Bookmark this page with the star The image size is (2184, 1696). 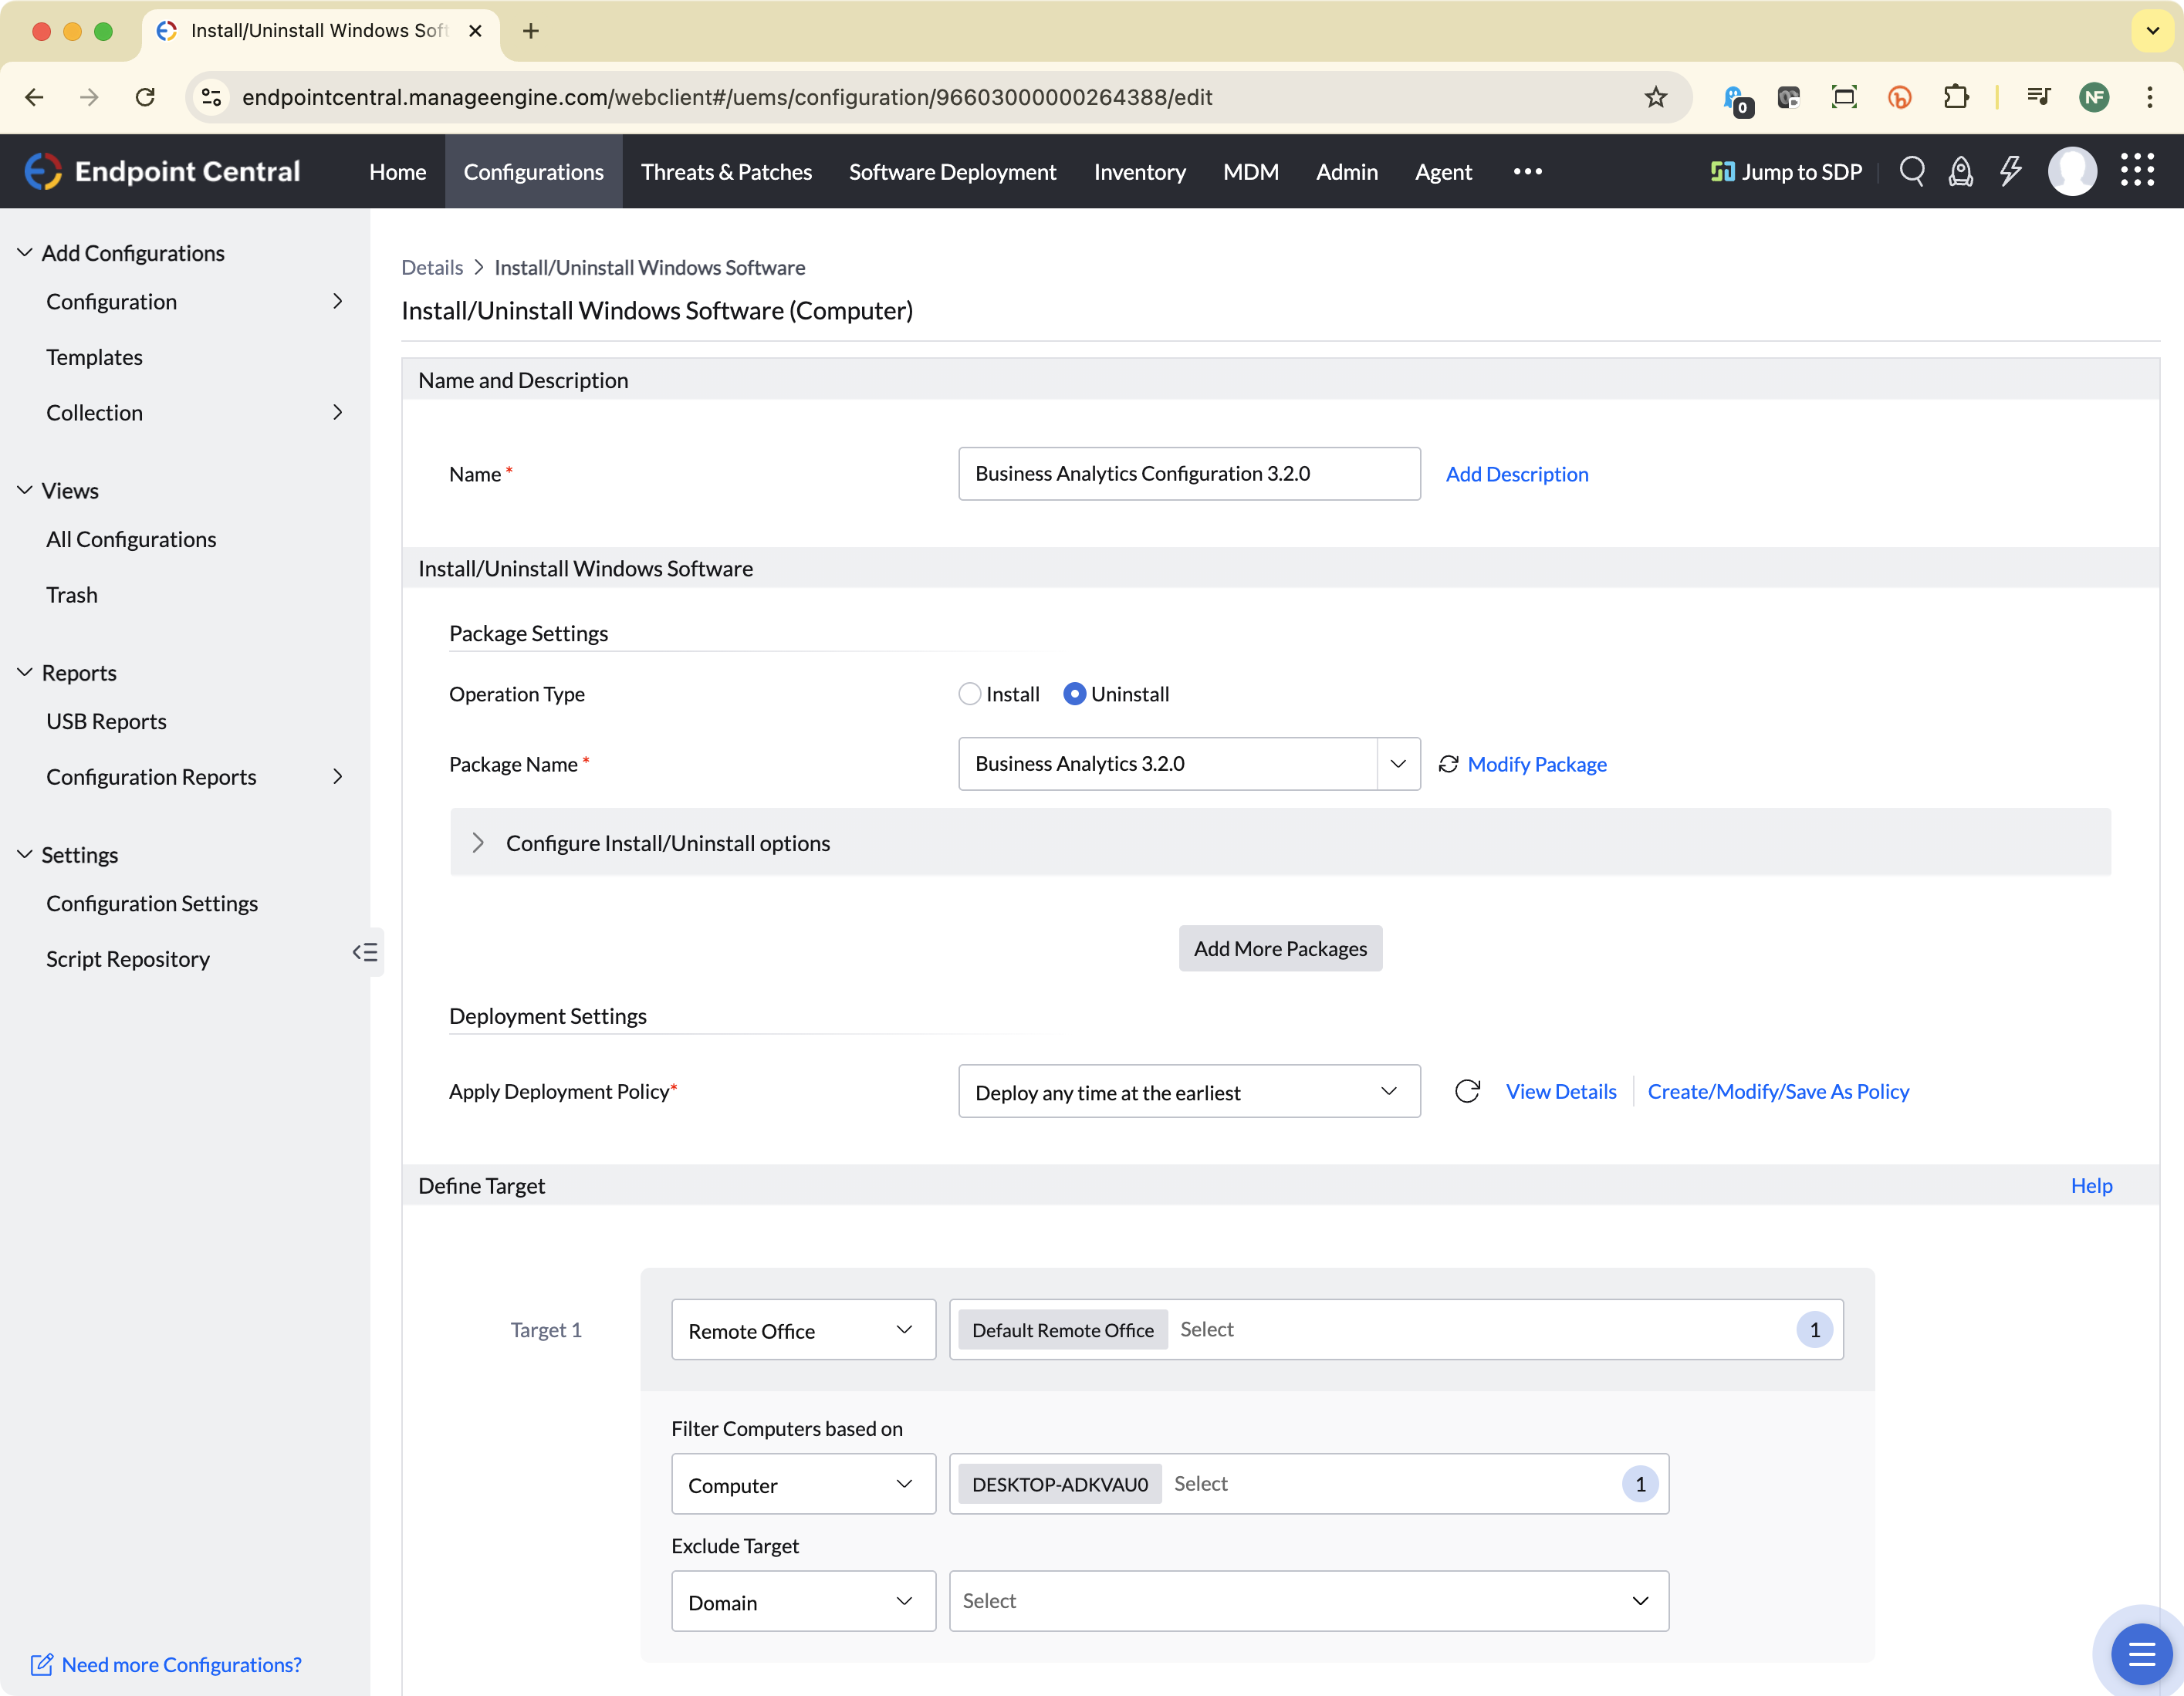[x=1655, y=97]
